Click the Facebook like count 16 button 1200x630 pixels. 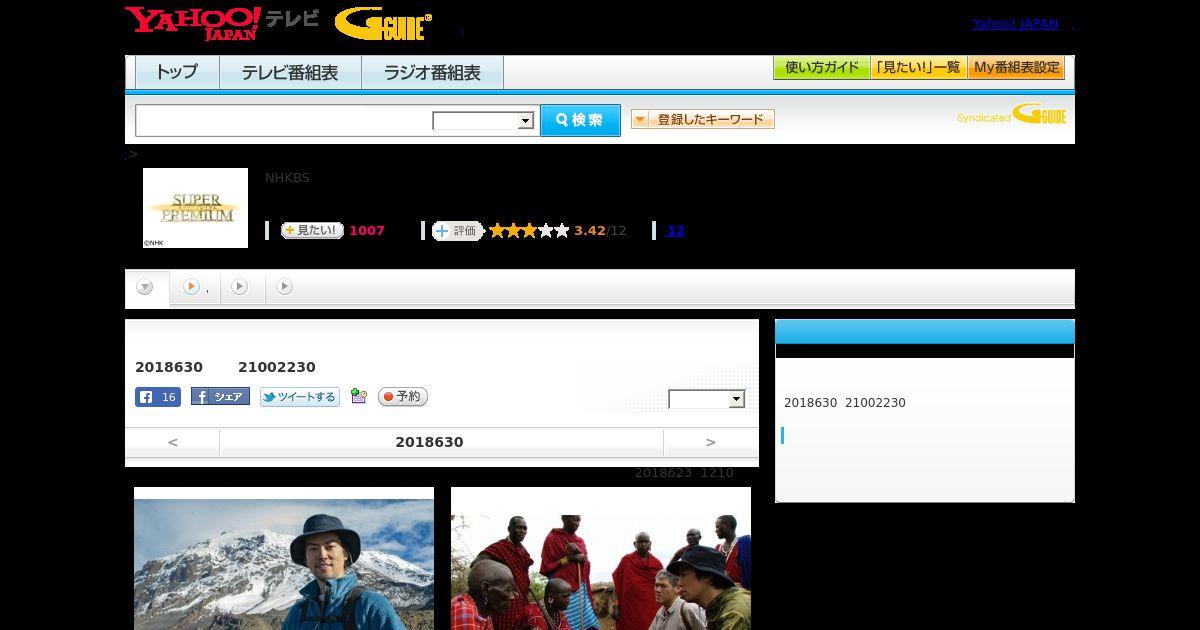pos(158,397)
